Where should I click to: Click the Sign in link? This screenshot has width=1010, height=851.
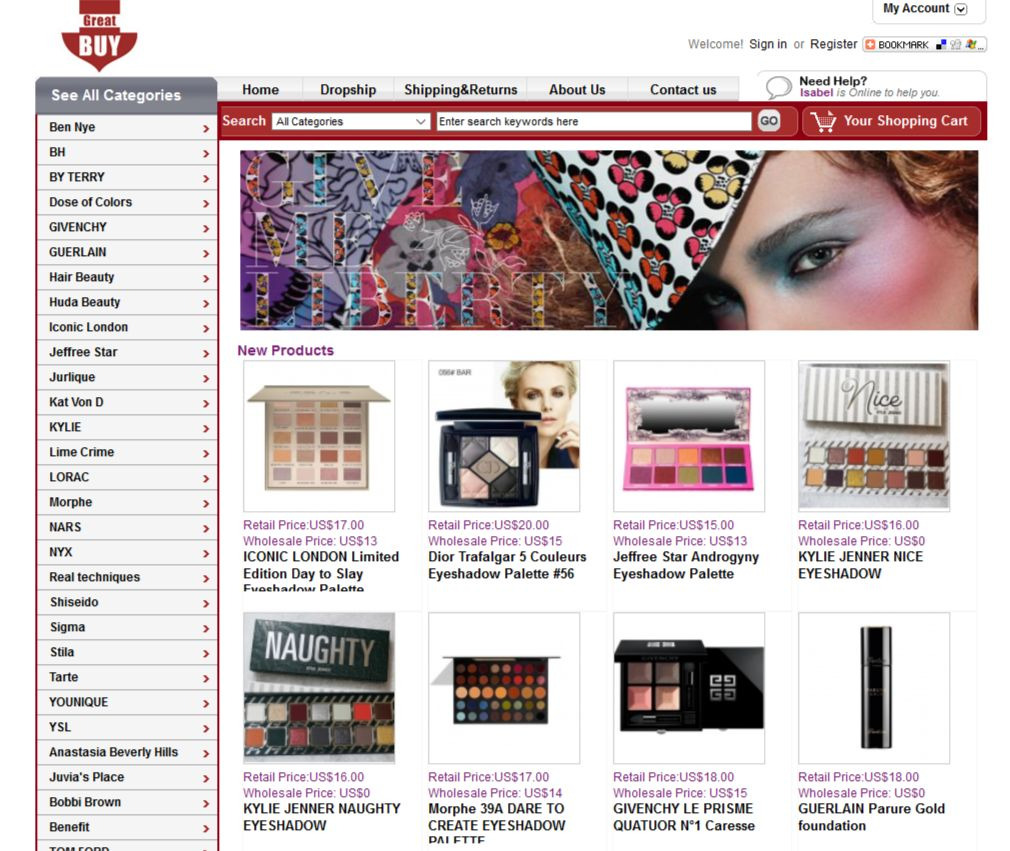click(768, 44)
